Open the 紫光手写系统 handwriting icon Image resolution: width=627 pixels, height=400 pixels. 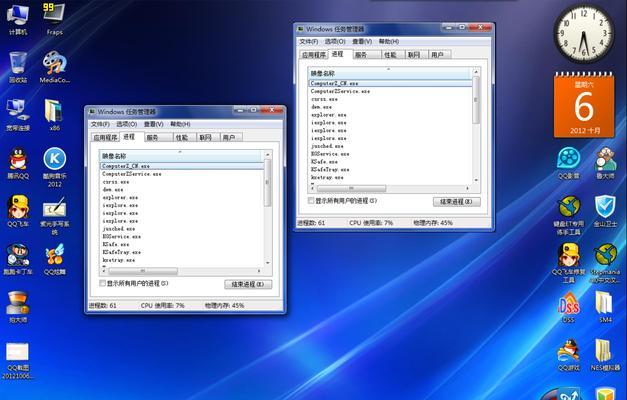(54, 215)
